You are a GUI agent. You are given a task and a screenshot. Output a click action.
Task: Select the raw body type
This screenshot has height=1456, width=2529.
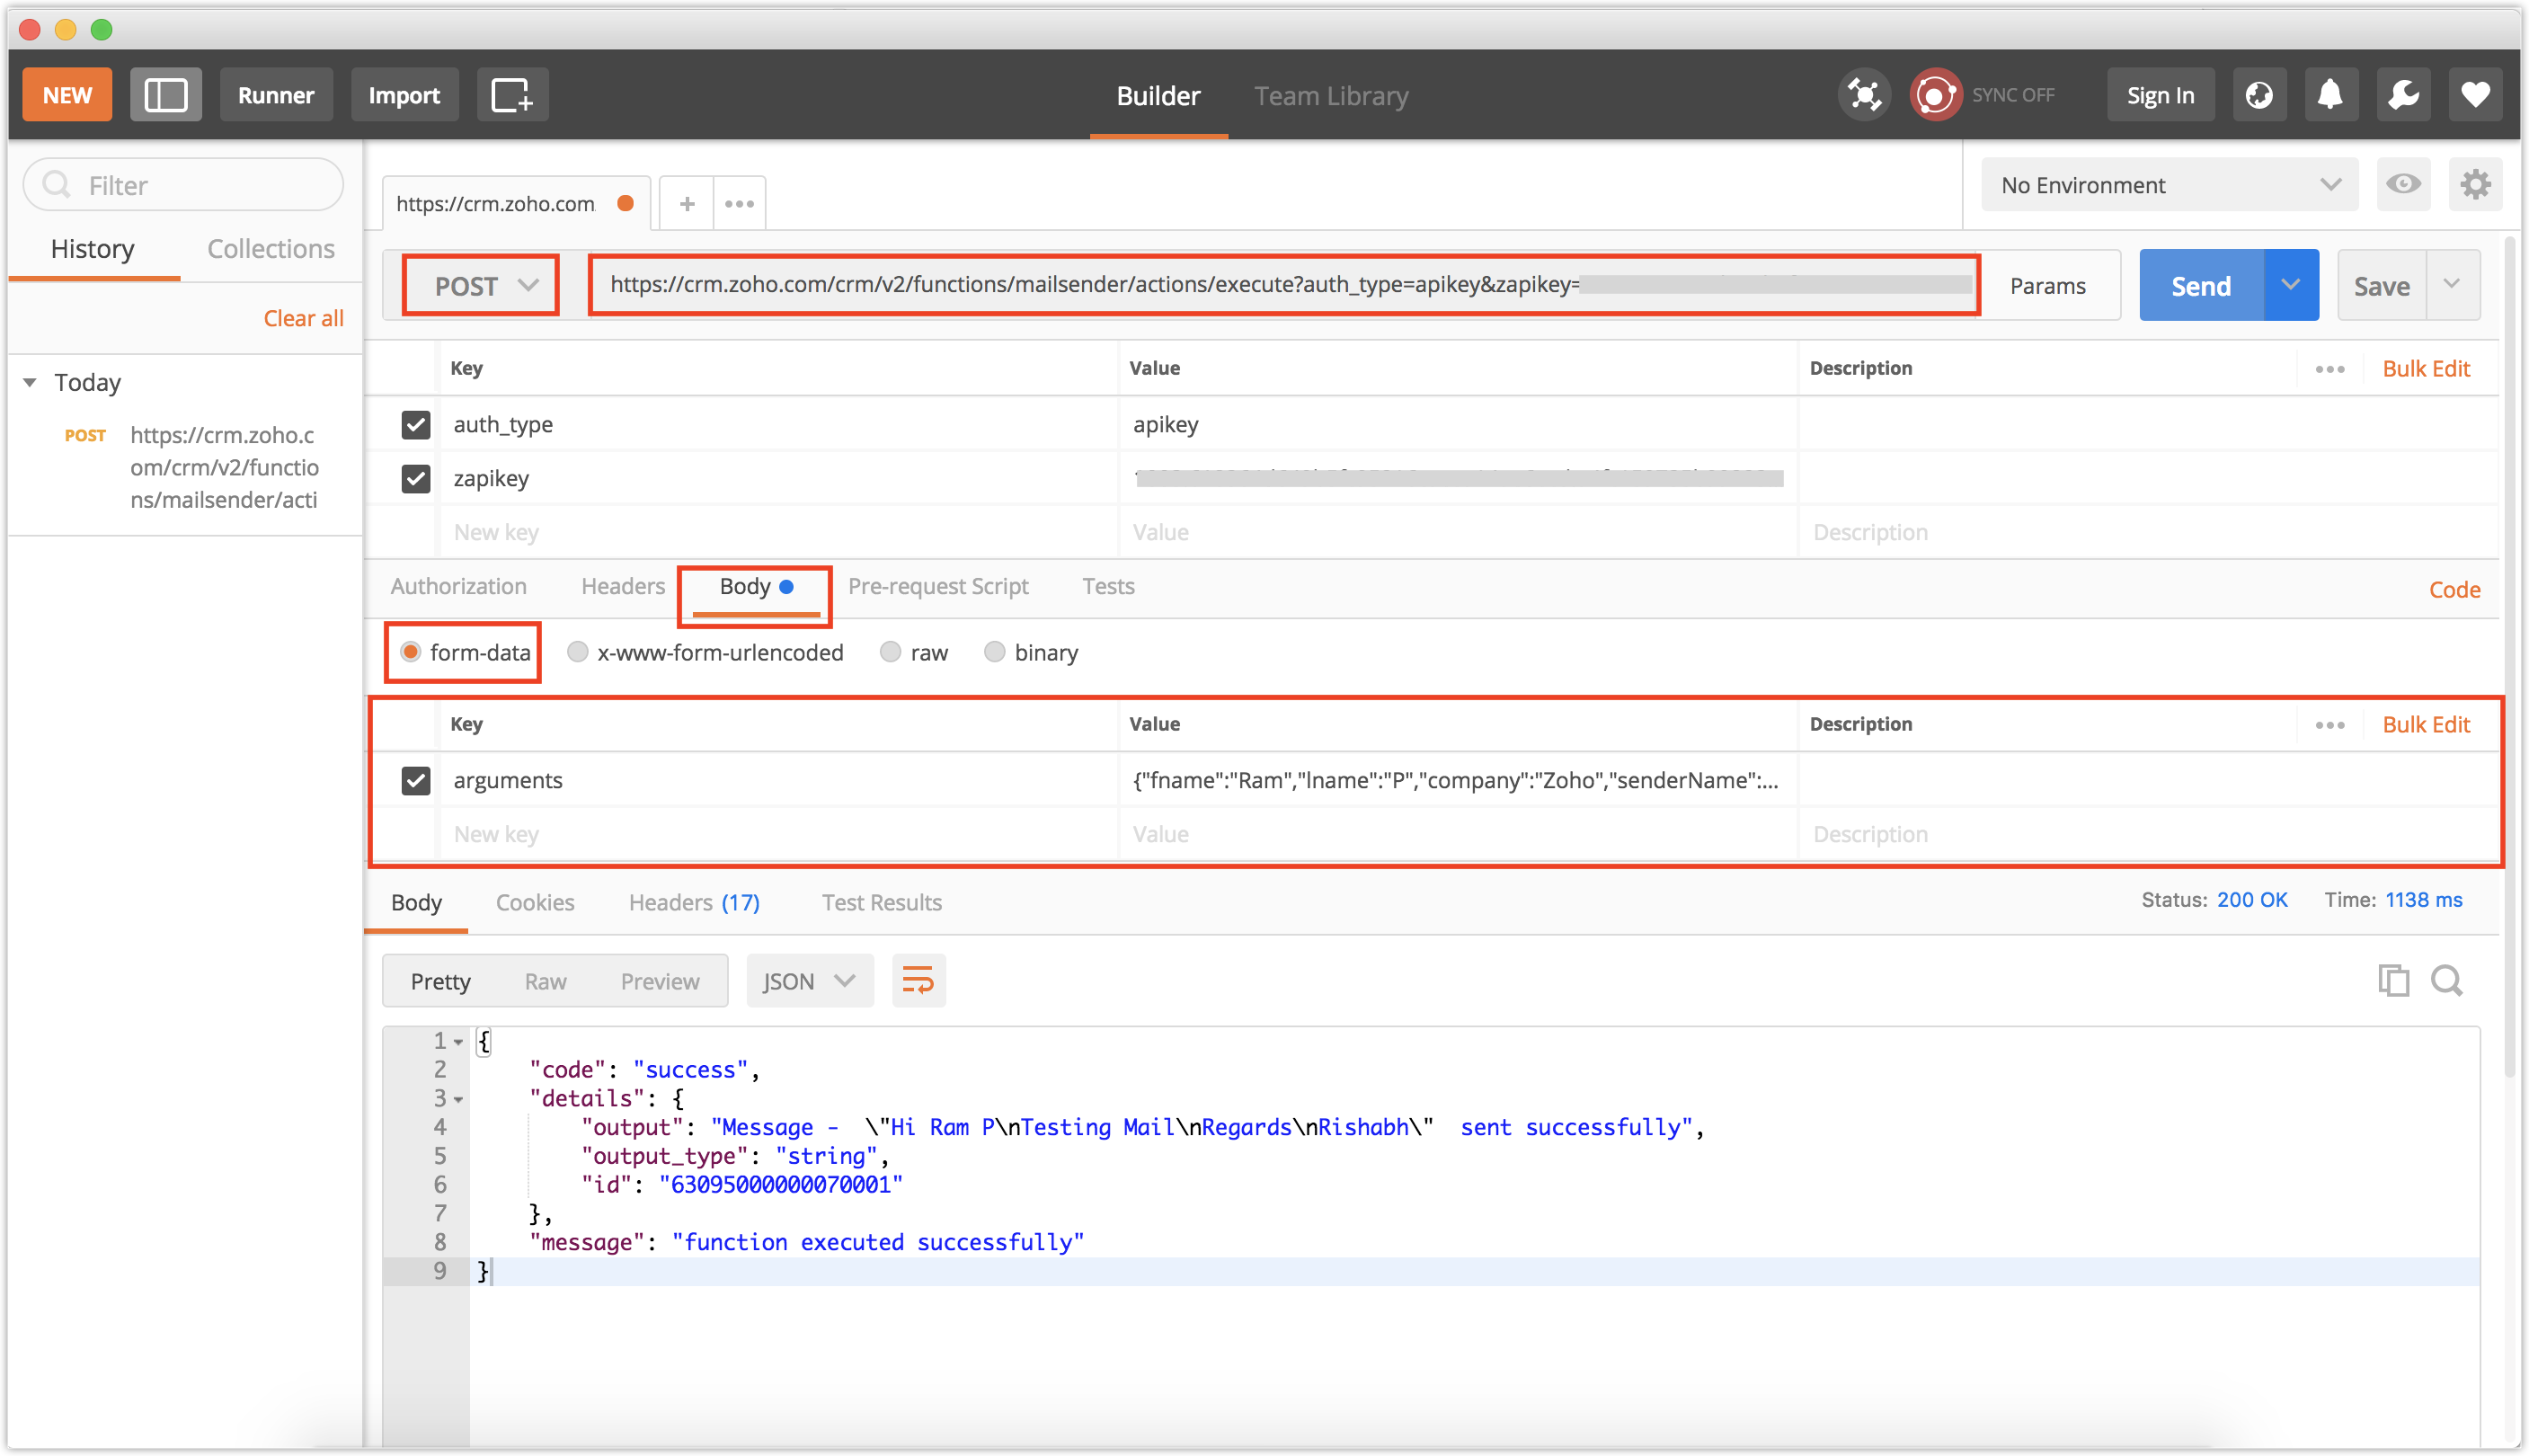pyautogui.click(x=890, y=652)
